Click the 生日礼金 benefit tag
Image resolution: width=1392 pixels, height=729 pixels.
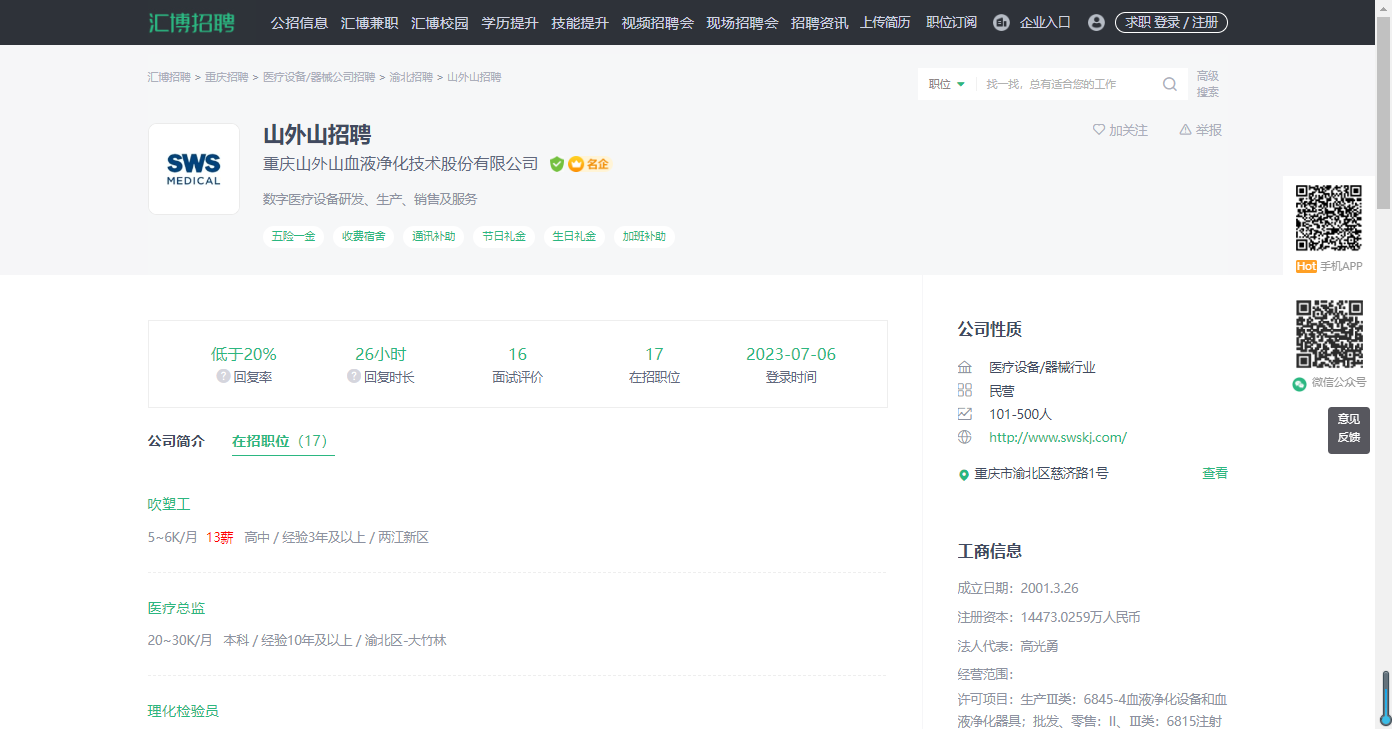pyautogui.click(x=574, y=237)
